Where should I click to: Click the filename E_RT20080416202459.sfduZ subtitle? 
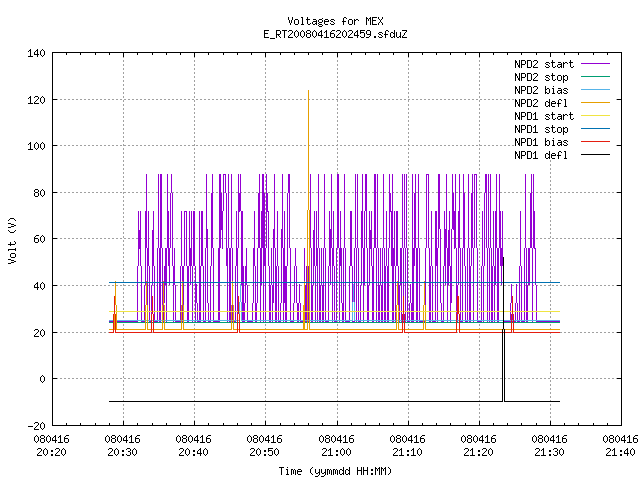tap(335, 34)
